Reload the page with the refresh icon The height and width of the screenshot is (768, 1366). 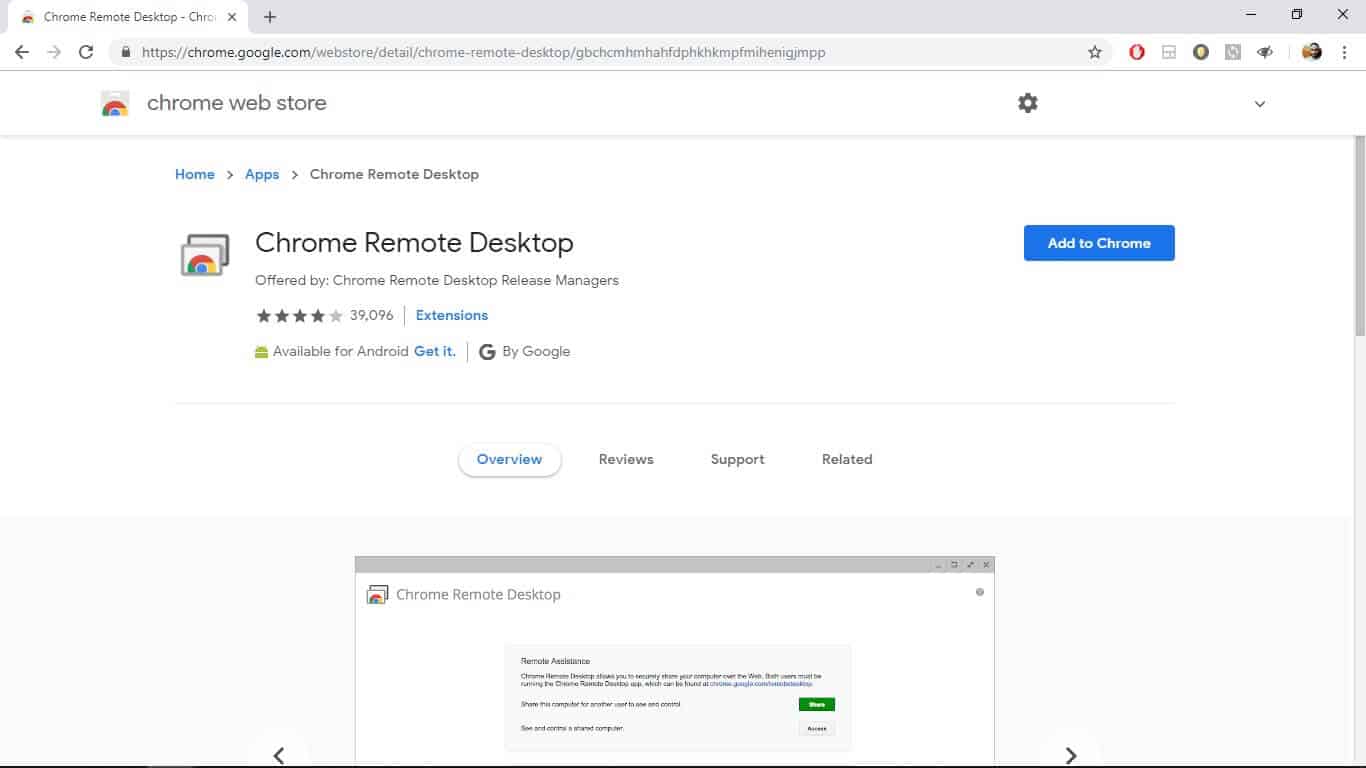point(86,52)
